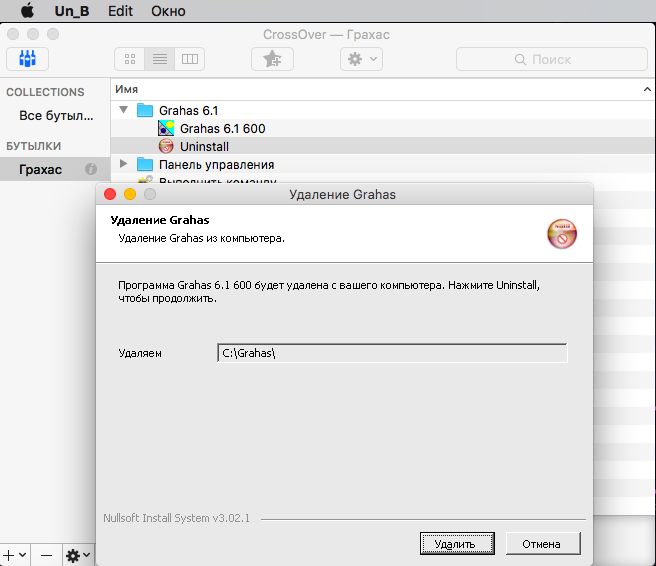Click Панель управления row text
This screenshot has height=566, width=656.
(217, 165)
